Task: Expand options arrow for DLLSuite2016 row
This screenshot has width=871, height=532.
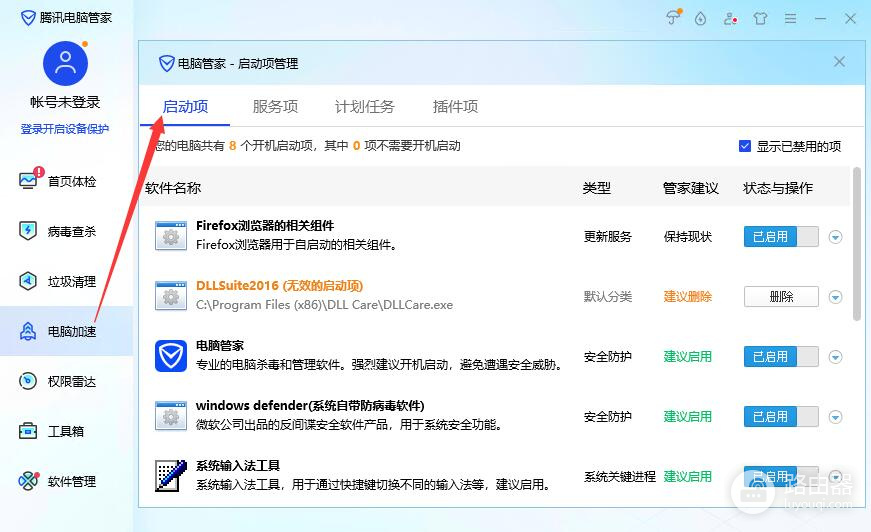Action: pos(835,297)
